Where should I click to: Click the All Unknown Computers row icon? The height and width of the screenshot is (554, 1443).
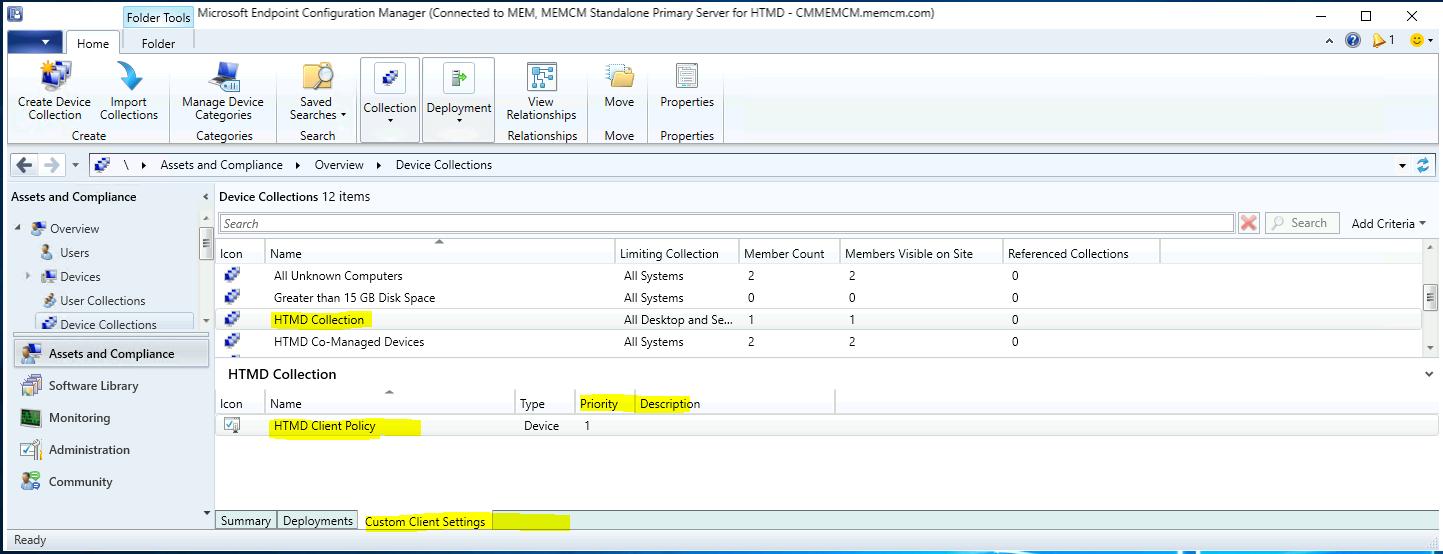click(232, 275)
